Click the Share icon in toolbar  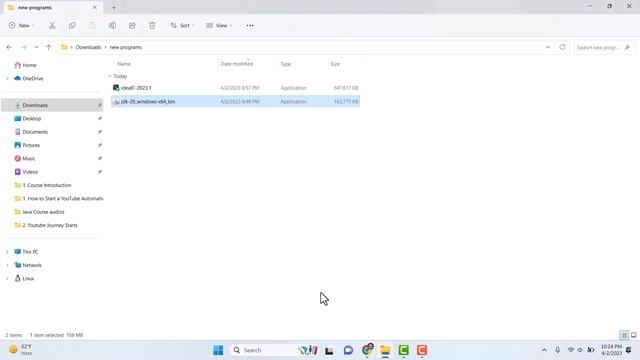coord(132,25)
